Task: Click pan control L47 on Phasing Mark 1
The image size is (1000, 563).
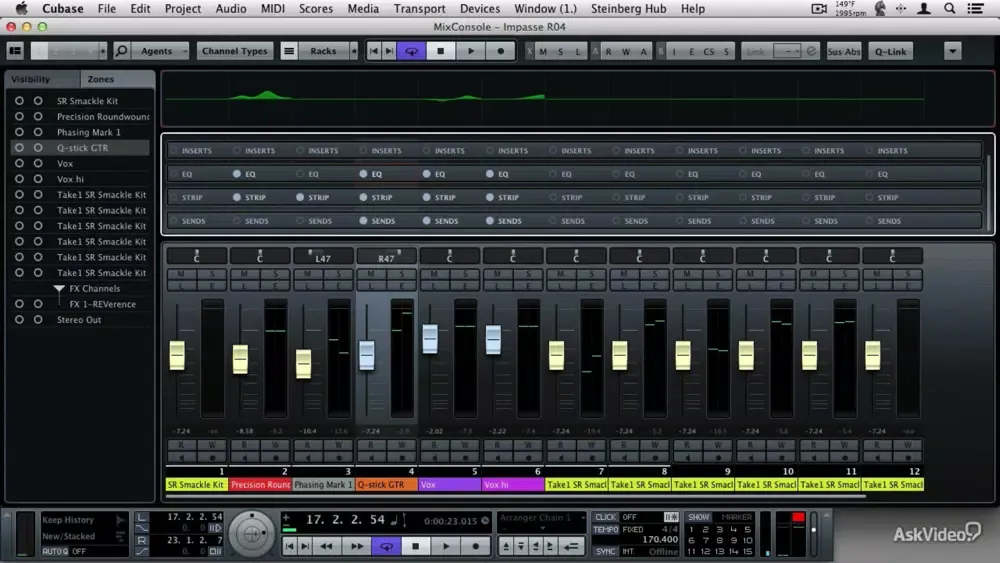Action: (323, 256)
